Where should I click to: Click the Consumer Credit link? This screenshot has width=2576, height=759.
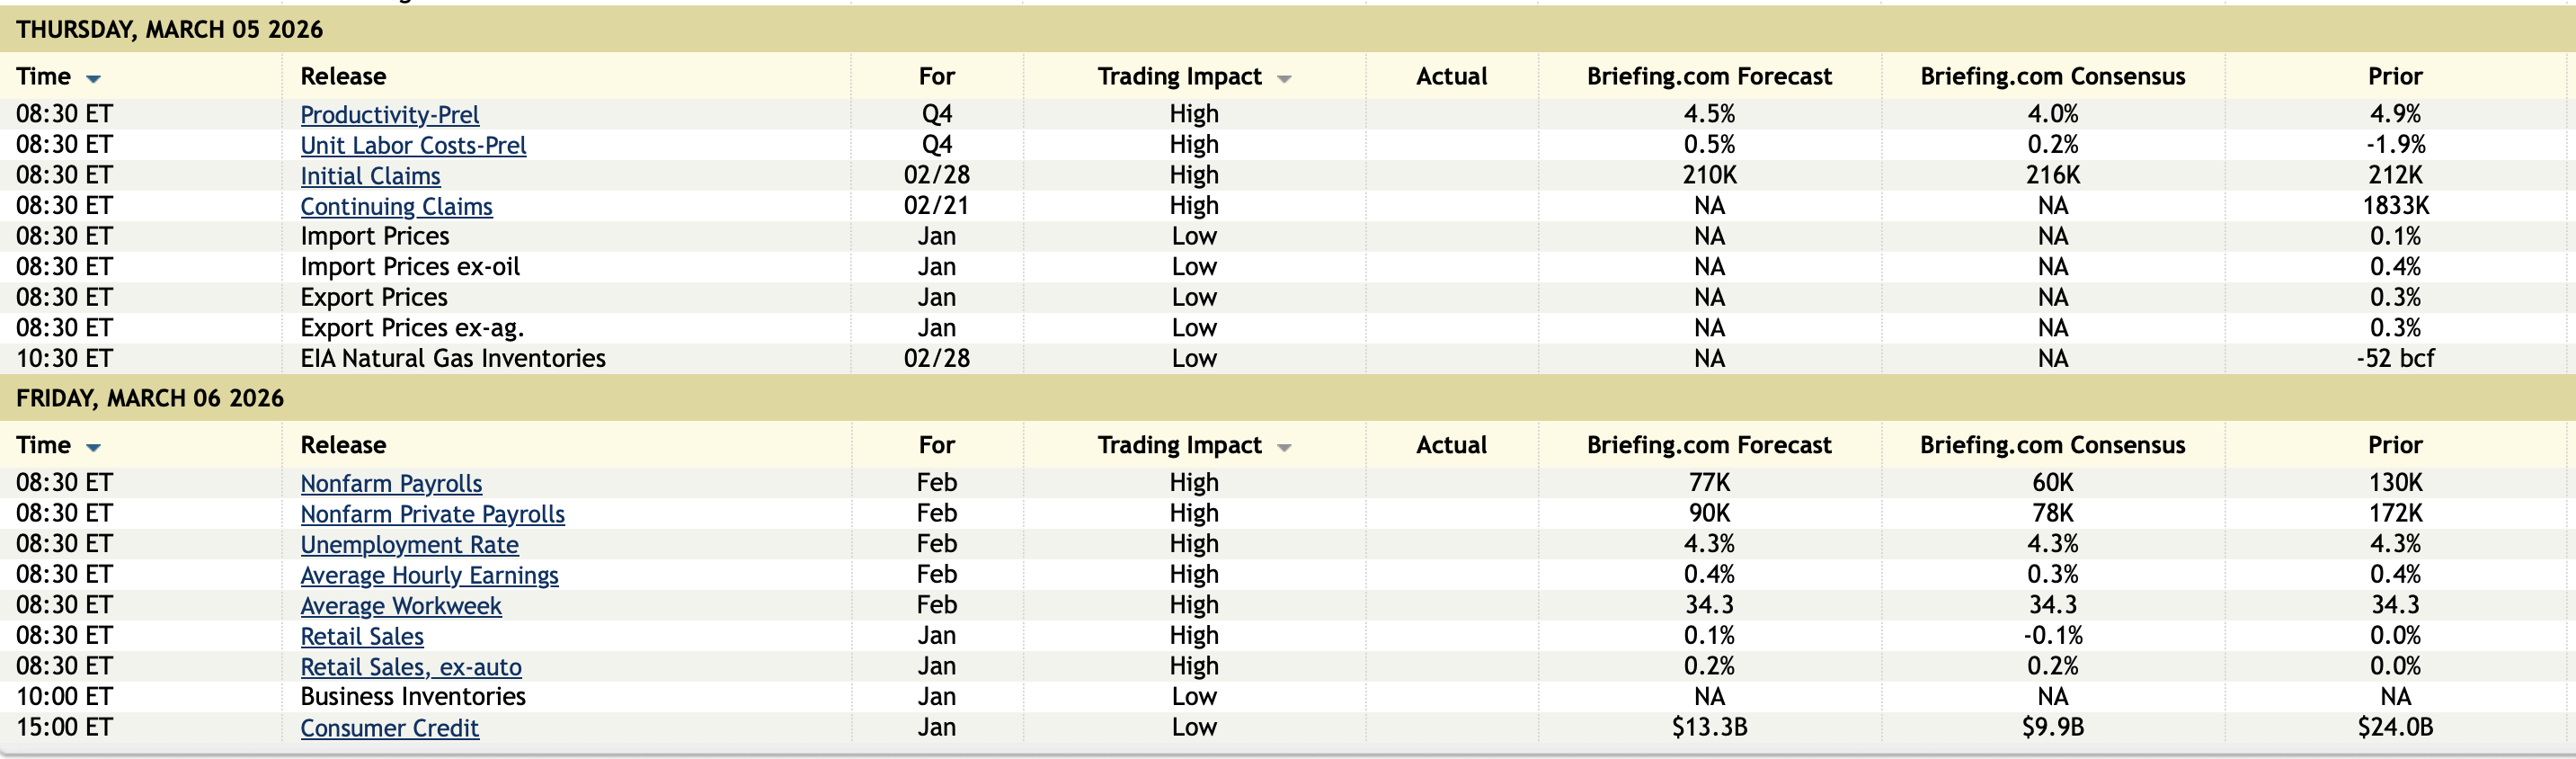click(x=389, y=728)
